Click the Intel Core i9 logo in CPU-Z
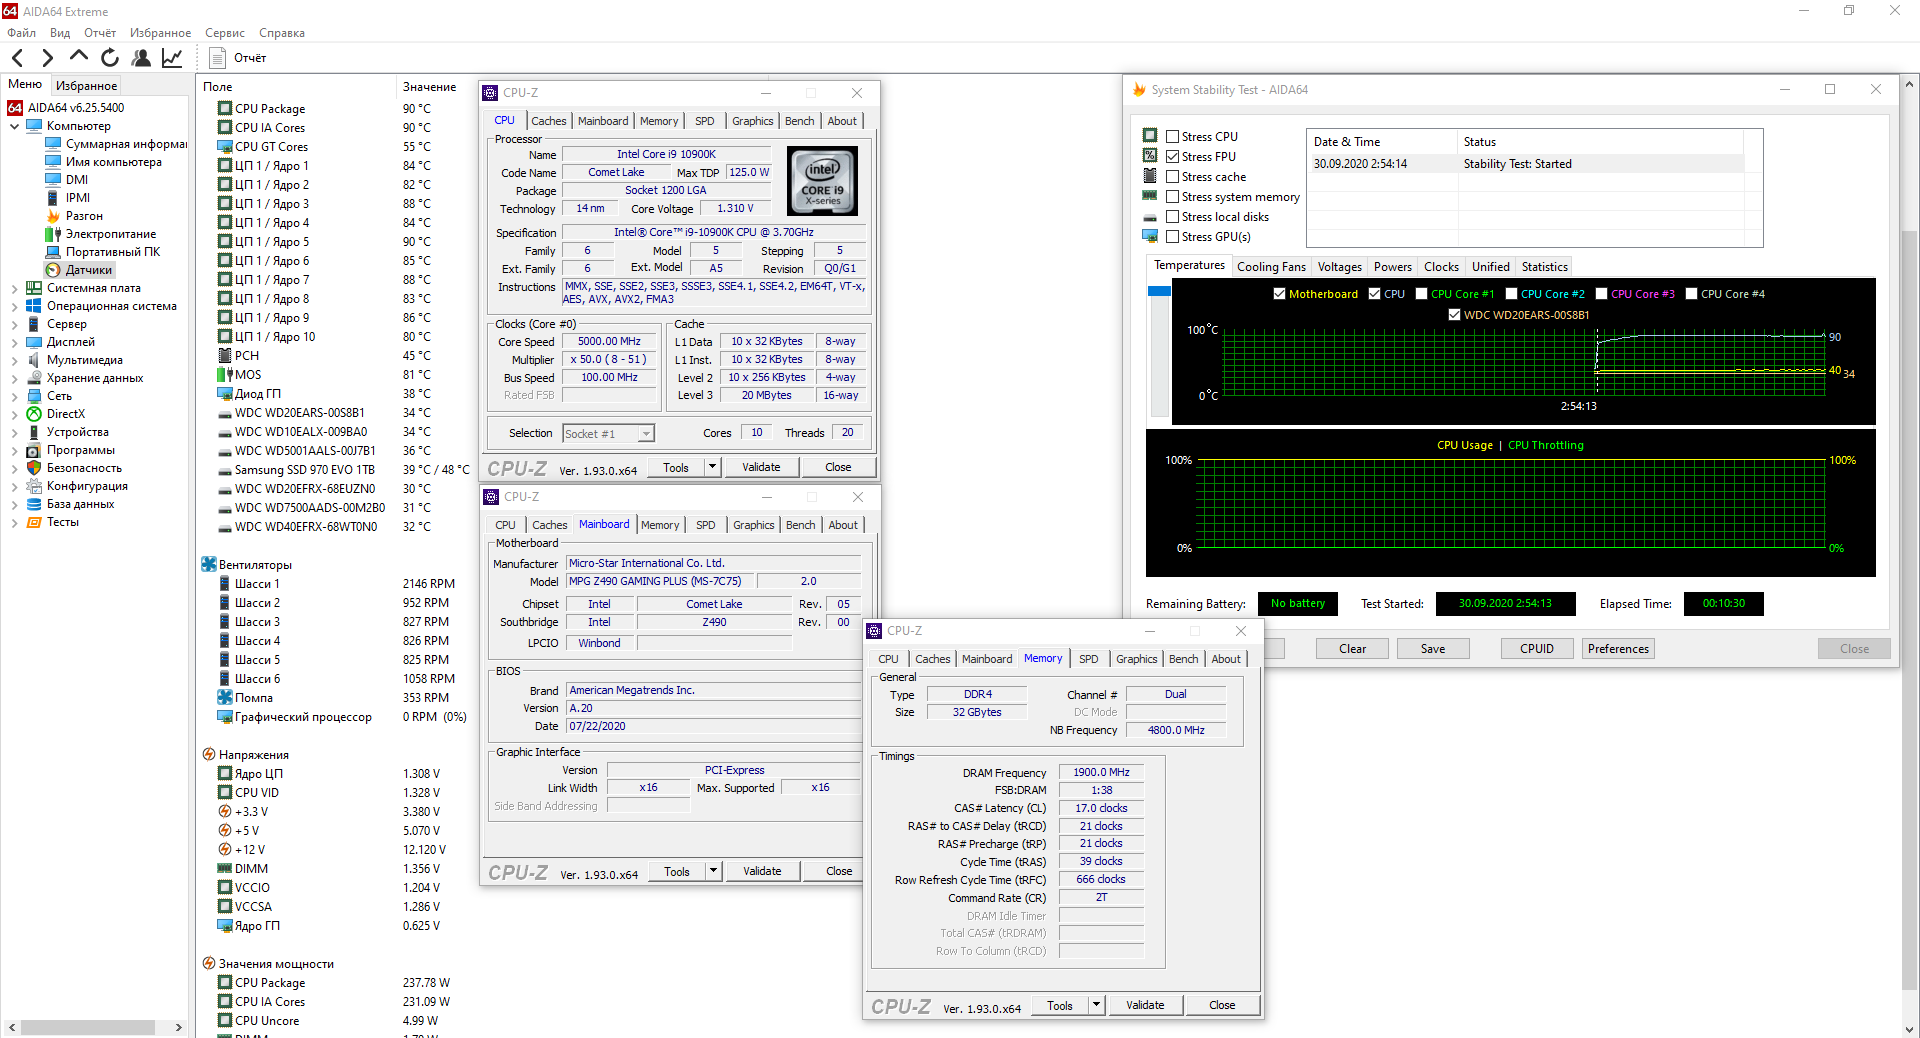Viewport: 1920px width, 1038px height. pos(823,181)
